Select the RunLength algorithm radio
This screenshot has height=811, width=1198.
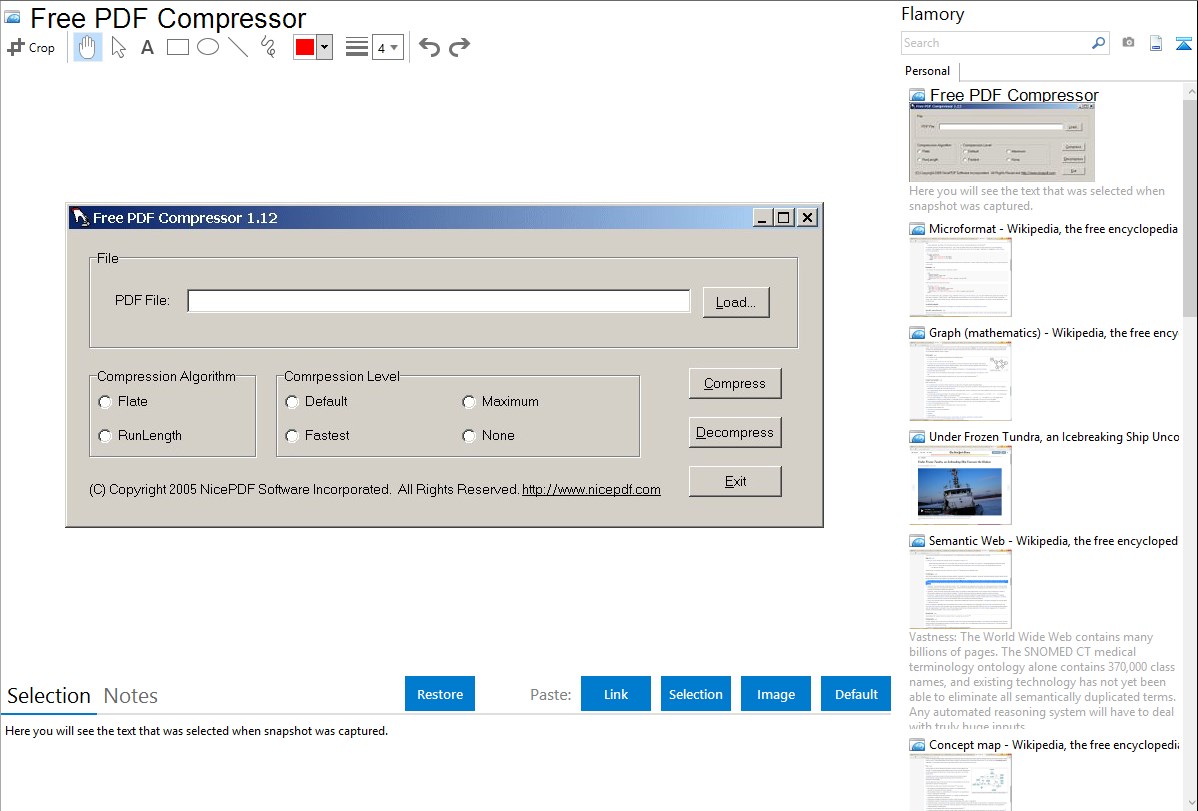point(105,436)
